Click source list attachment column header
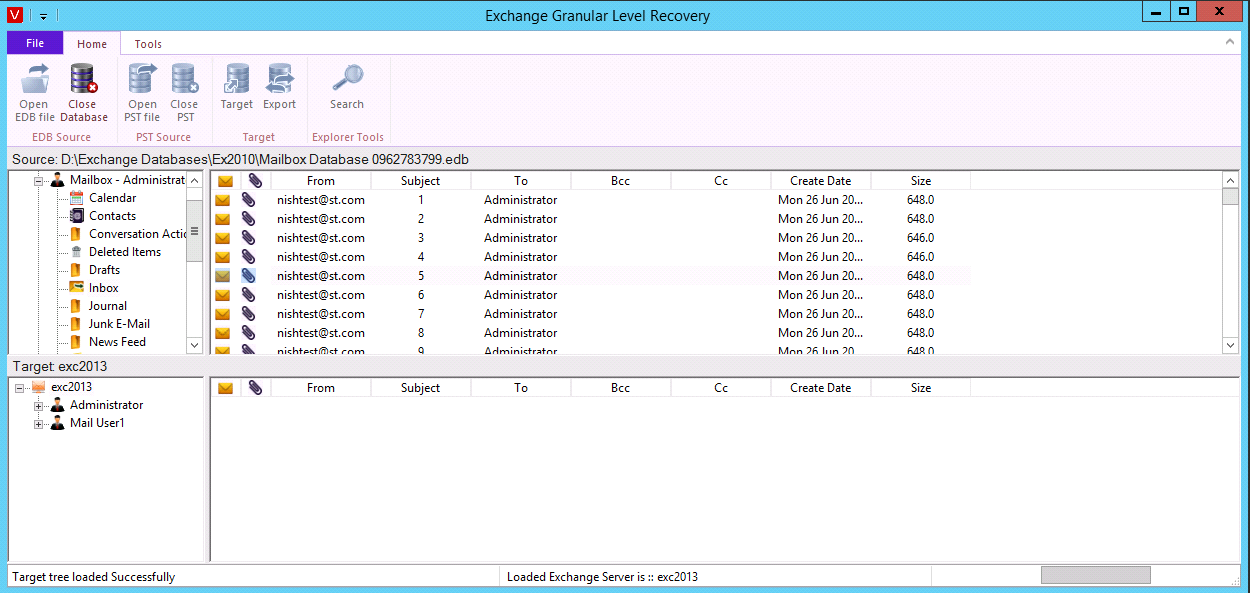 [255, 181]
